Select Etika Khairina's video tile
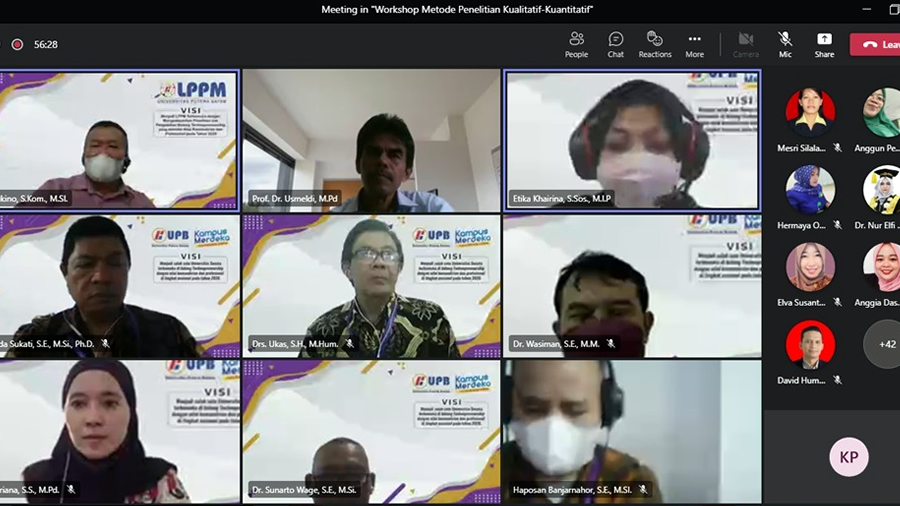The image size is (900, 506). click(x=632, y=139)
